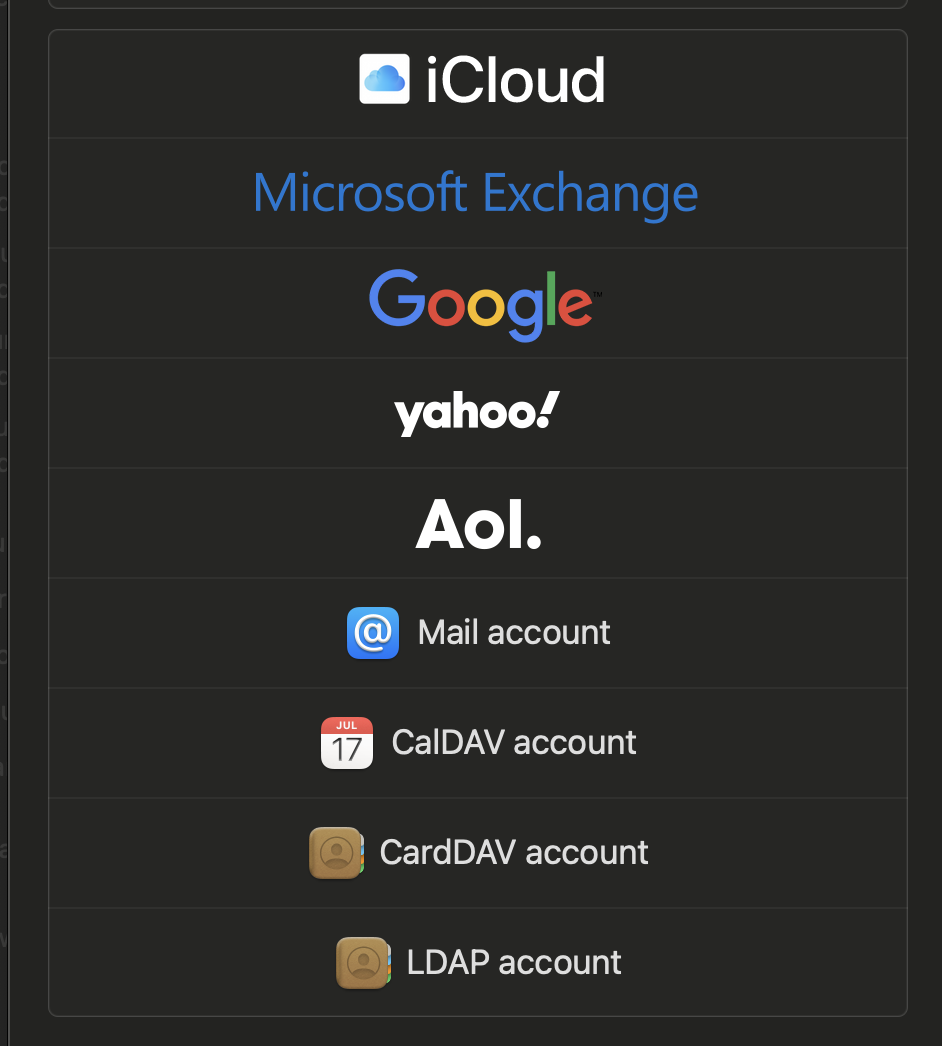The image size is (942, 1046).
Task: Click the blue @ Mail icon
Action: (373, 633)
